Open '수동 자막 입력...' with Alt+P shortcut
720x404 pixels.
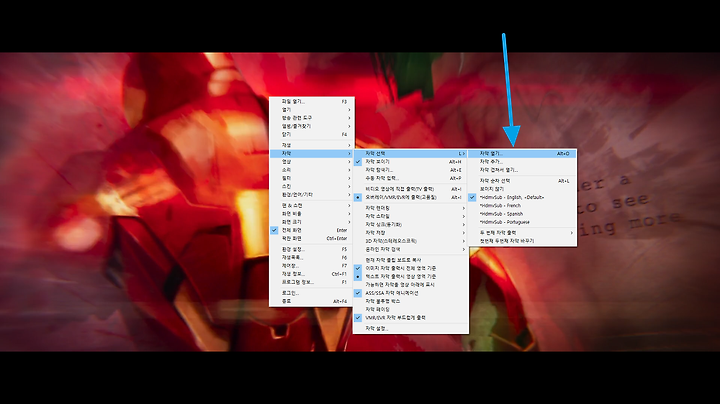pyautogui.click(x=411, y=178)
